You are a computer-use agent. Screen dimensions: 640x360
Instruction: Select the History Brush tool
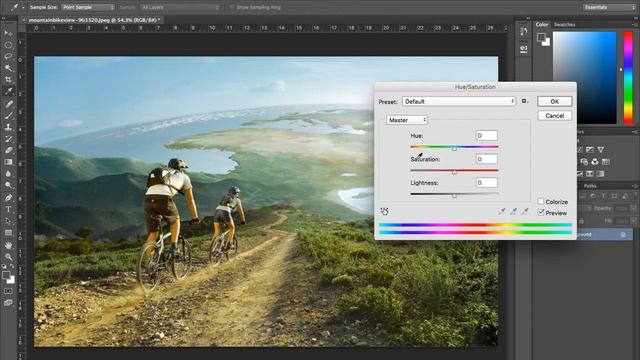click(x=8, y=139)
